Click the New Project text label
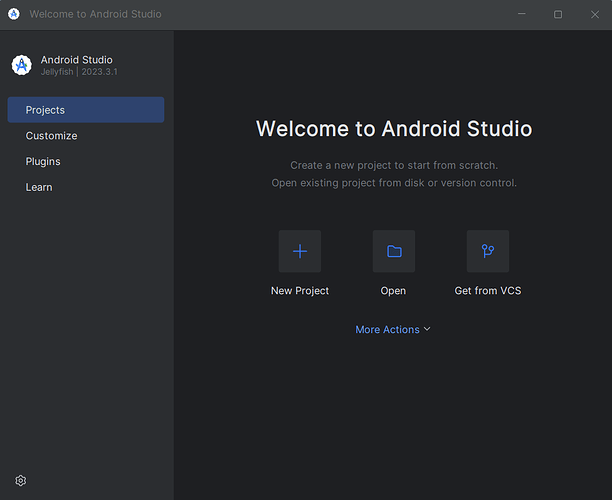Screen dimensions: 612x500 (x=299, y=291)
